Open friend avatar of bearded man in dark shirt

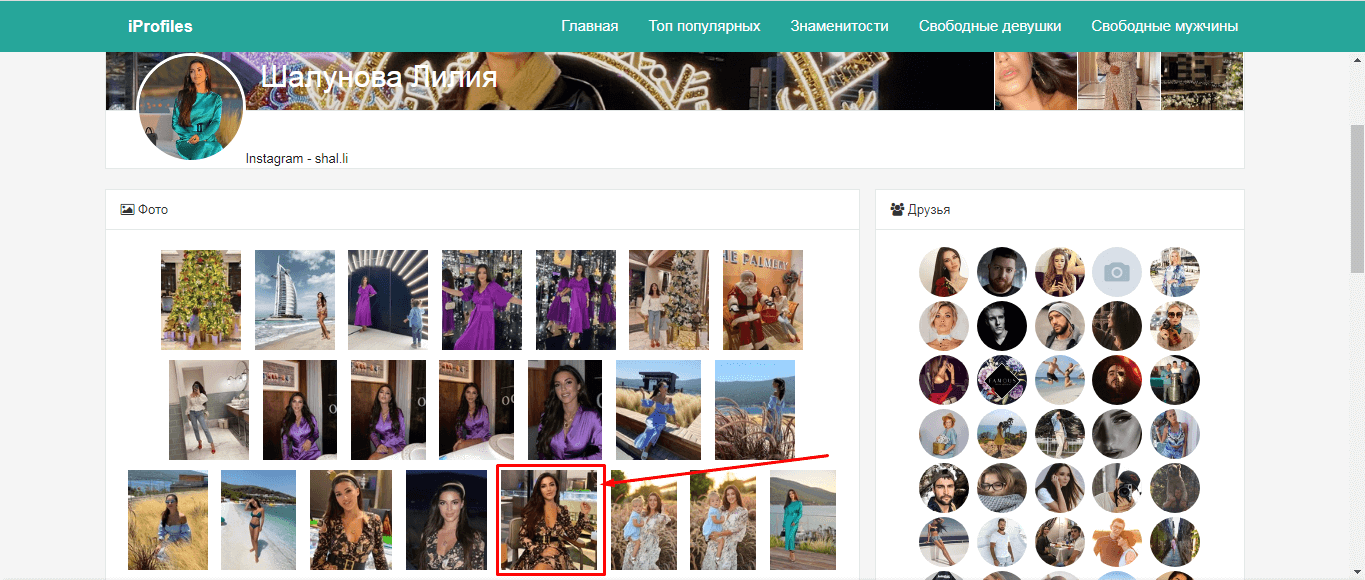coord(1002,272)
